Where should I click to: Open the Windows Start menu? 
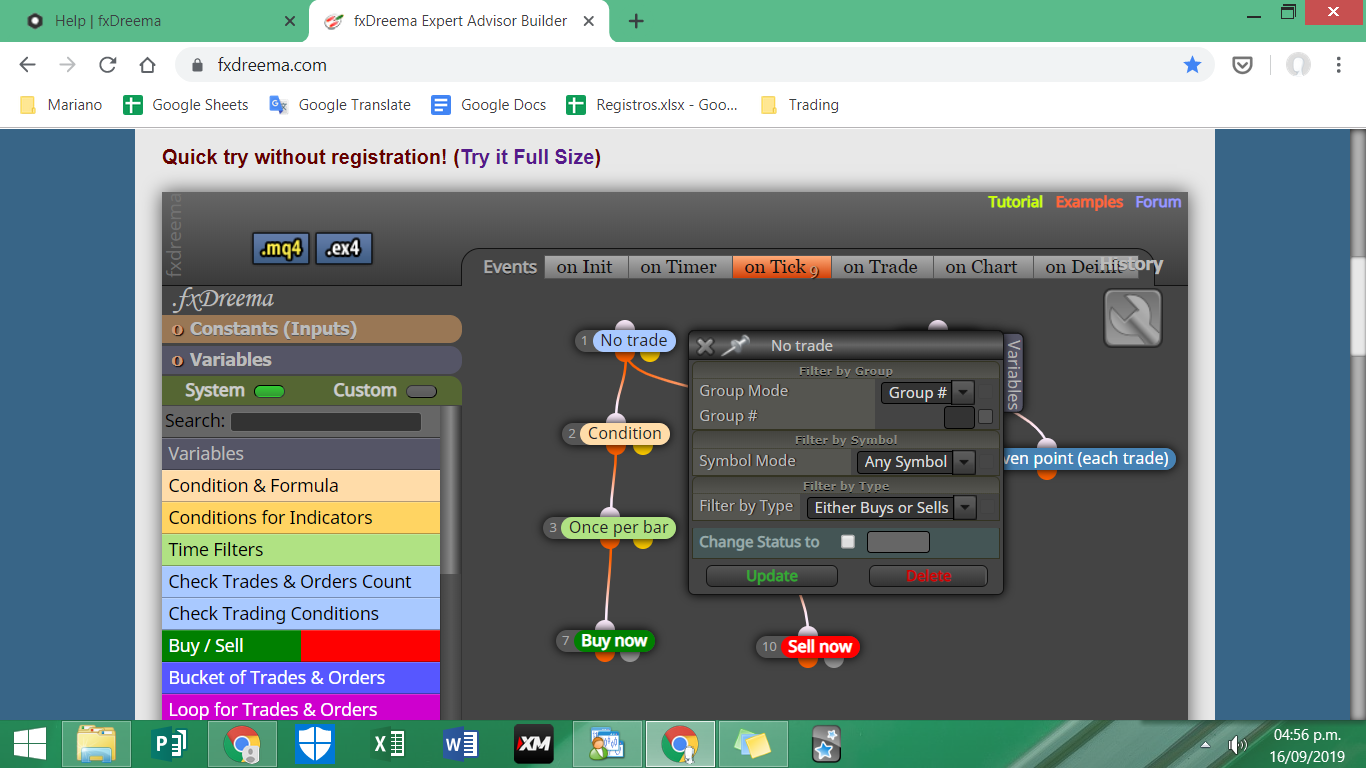29,744
